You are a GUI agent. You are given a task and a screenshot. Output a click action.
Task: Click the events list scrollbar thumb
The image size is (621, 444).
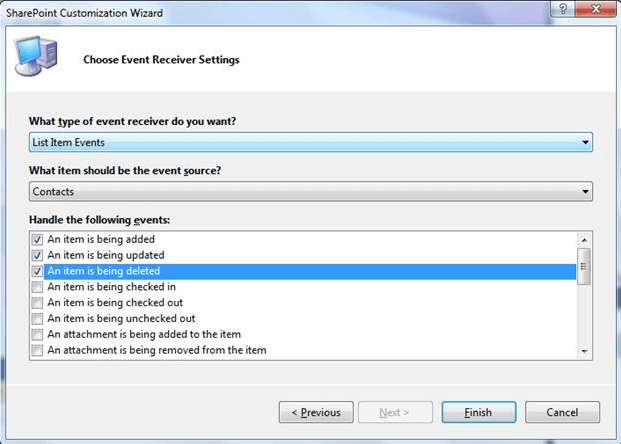click(584, 267)
